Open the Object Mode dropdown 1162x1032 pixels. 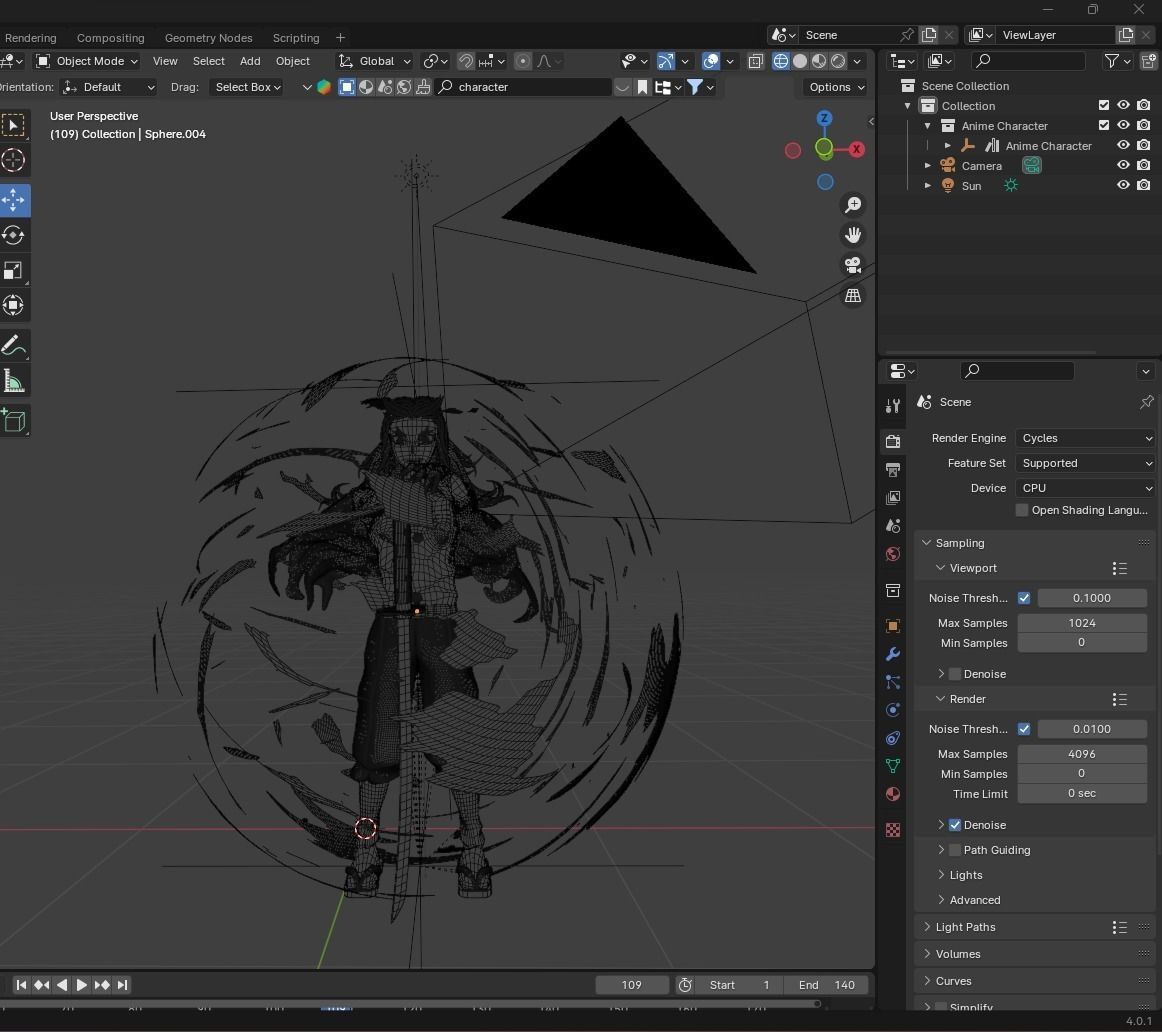click(87, 61)
